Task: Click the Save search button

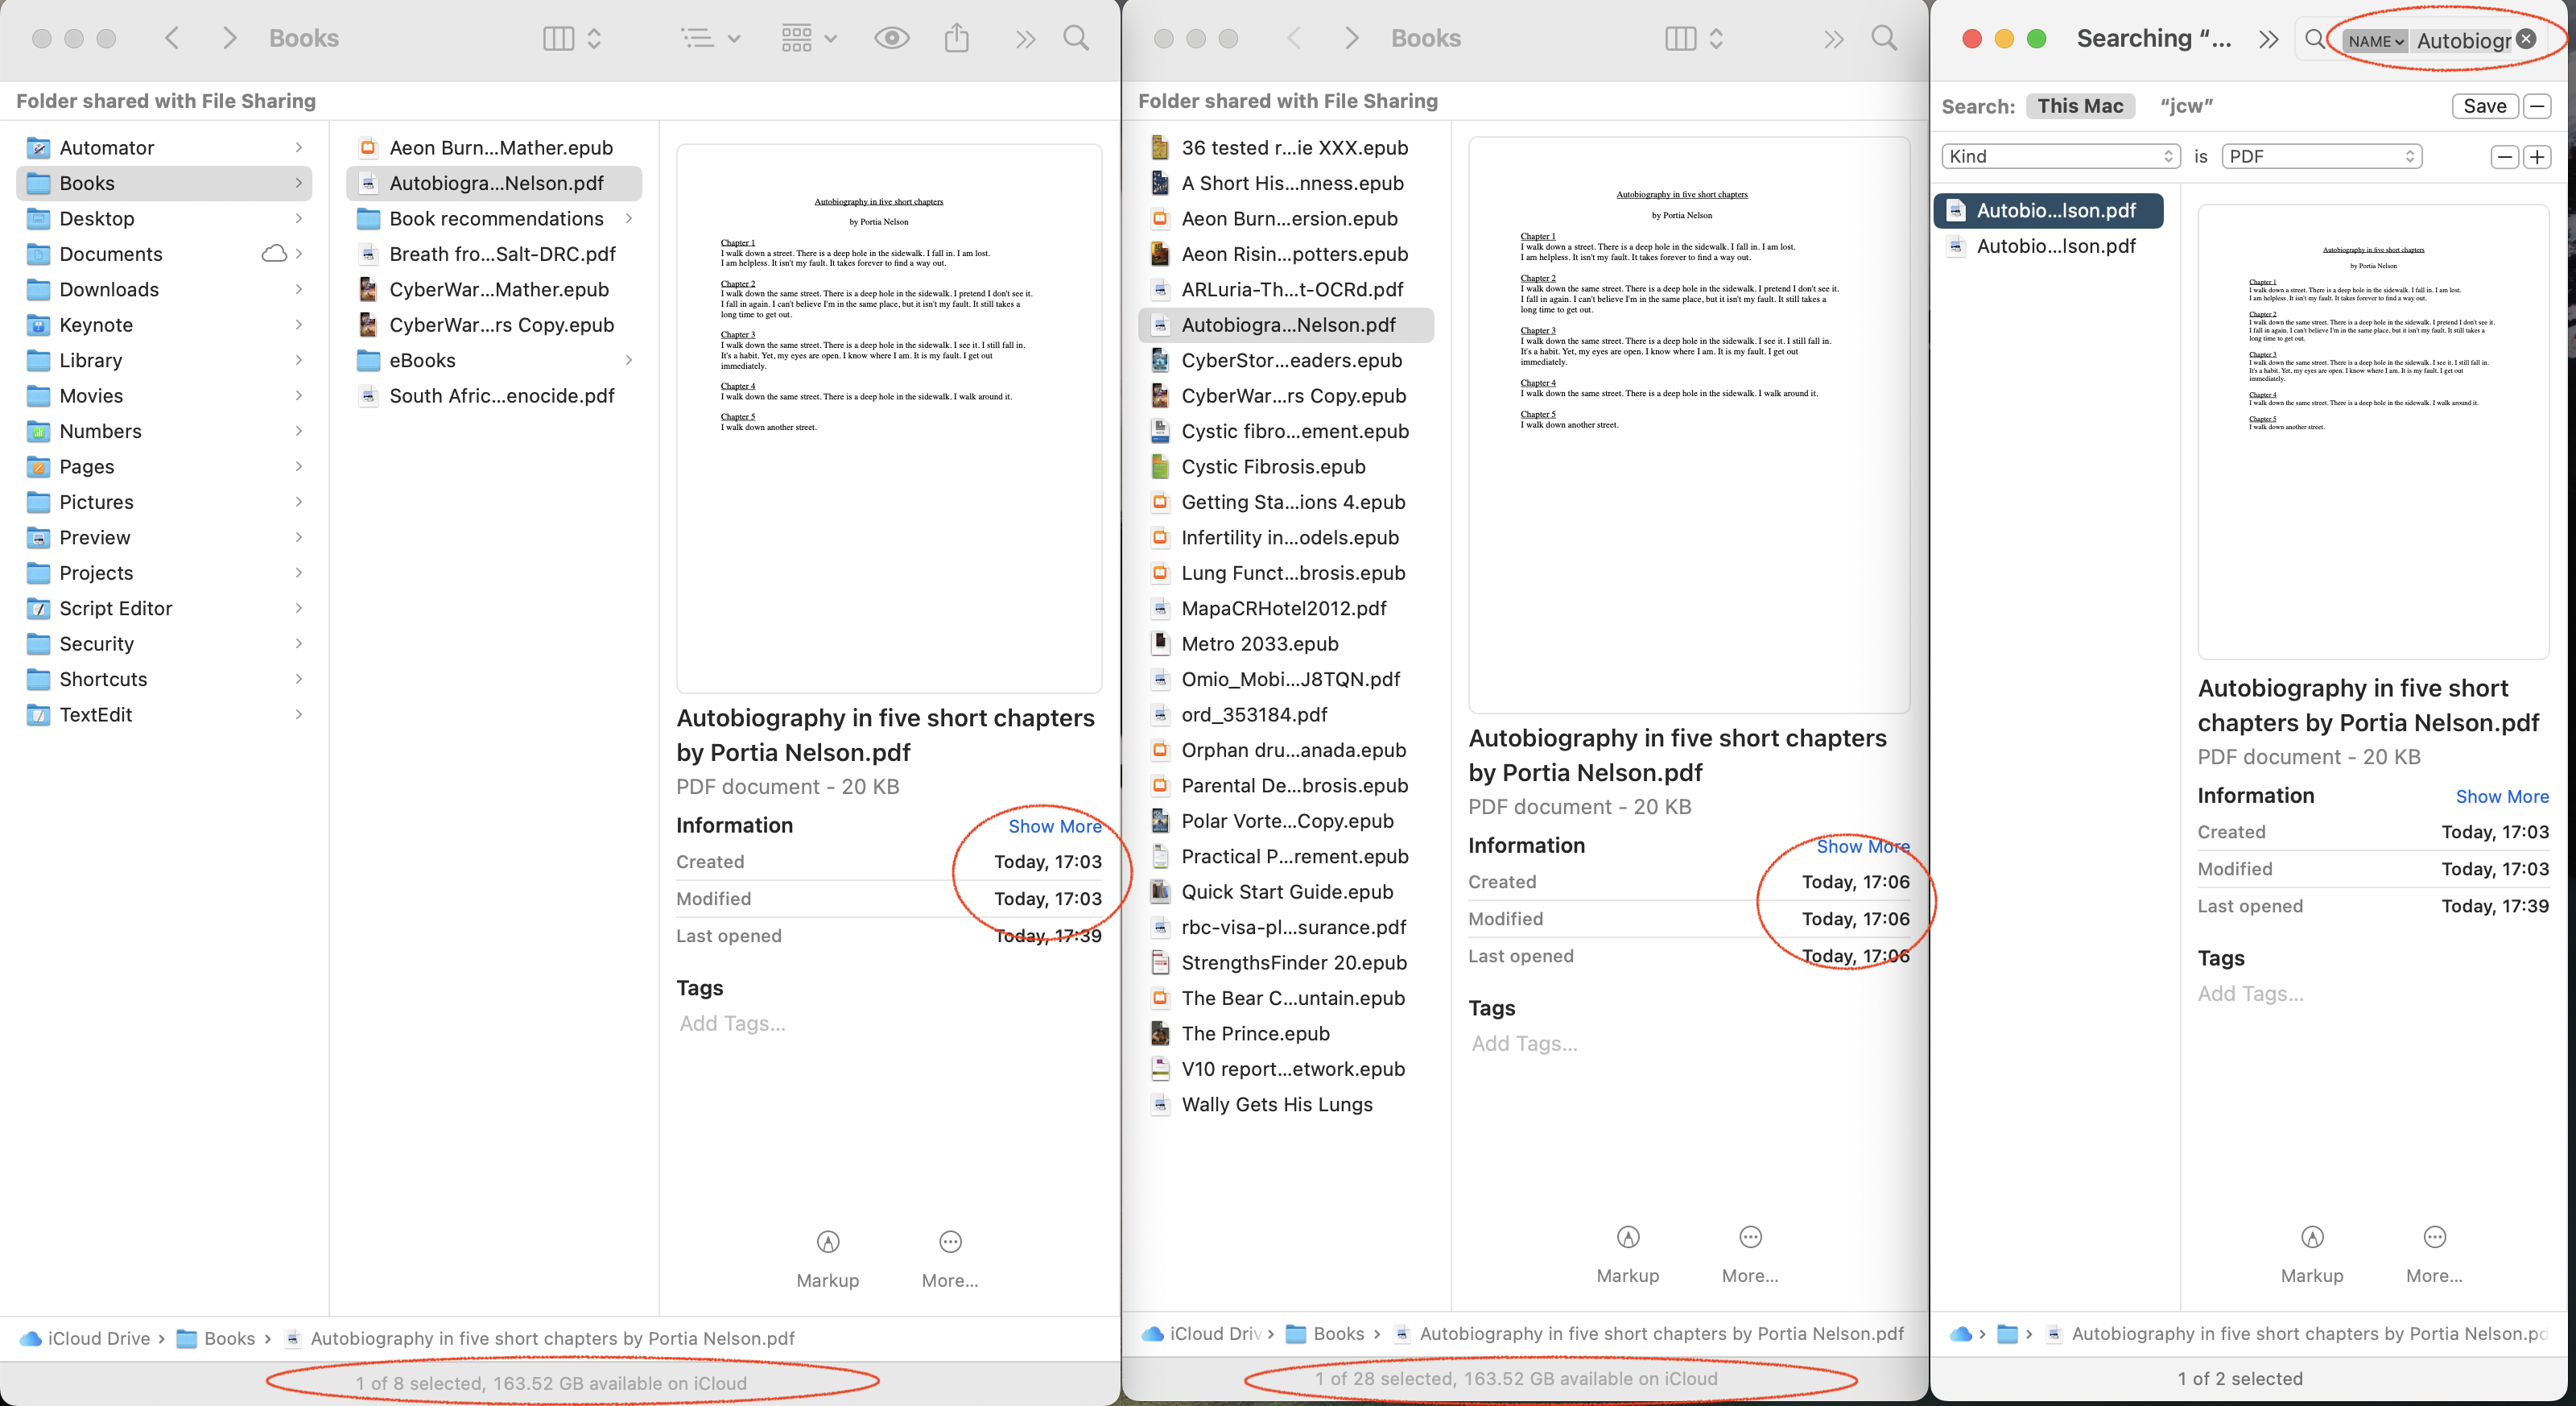Action: point(2484,106)
